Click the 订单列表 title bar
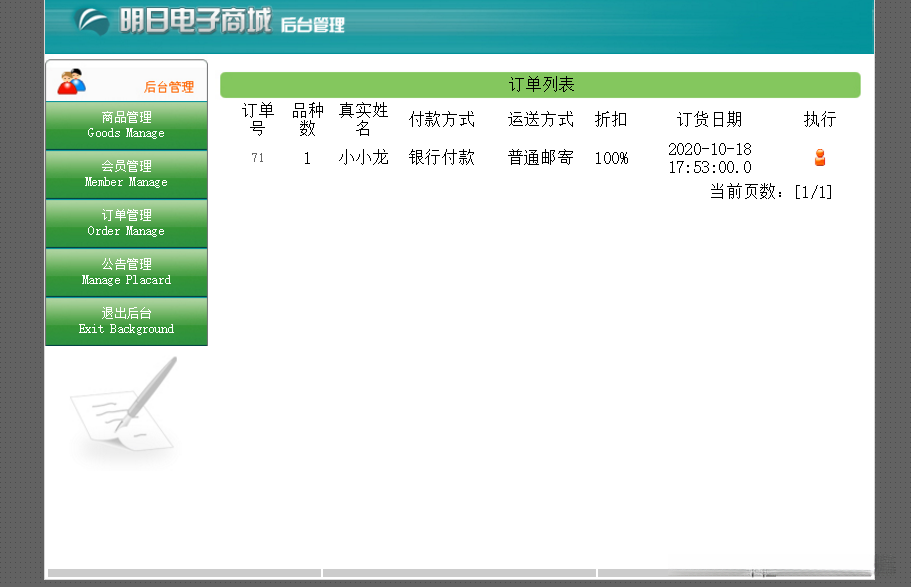The width and height of the screenshot is (911, 587). [x=540, y=85]
